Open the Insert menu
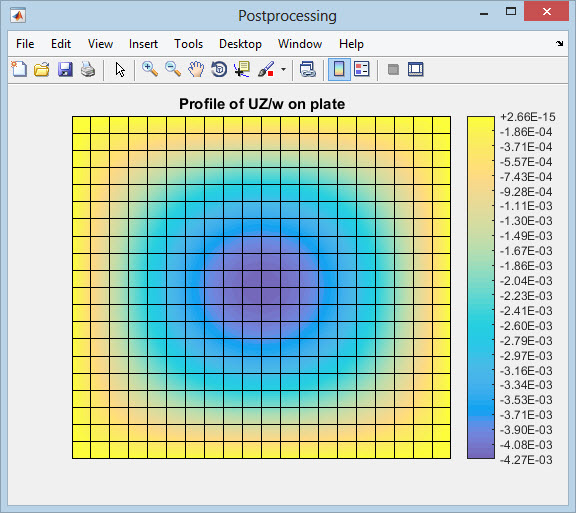The height and width of the screenshot is (513, 576). point(143,44)
